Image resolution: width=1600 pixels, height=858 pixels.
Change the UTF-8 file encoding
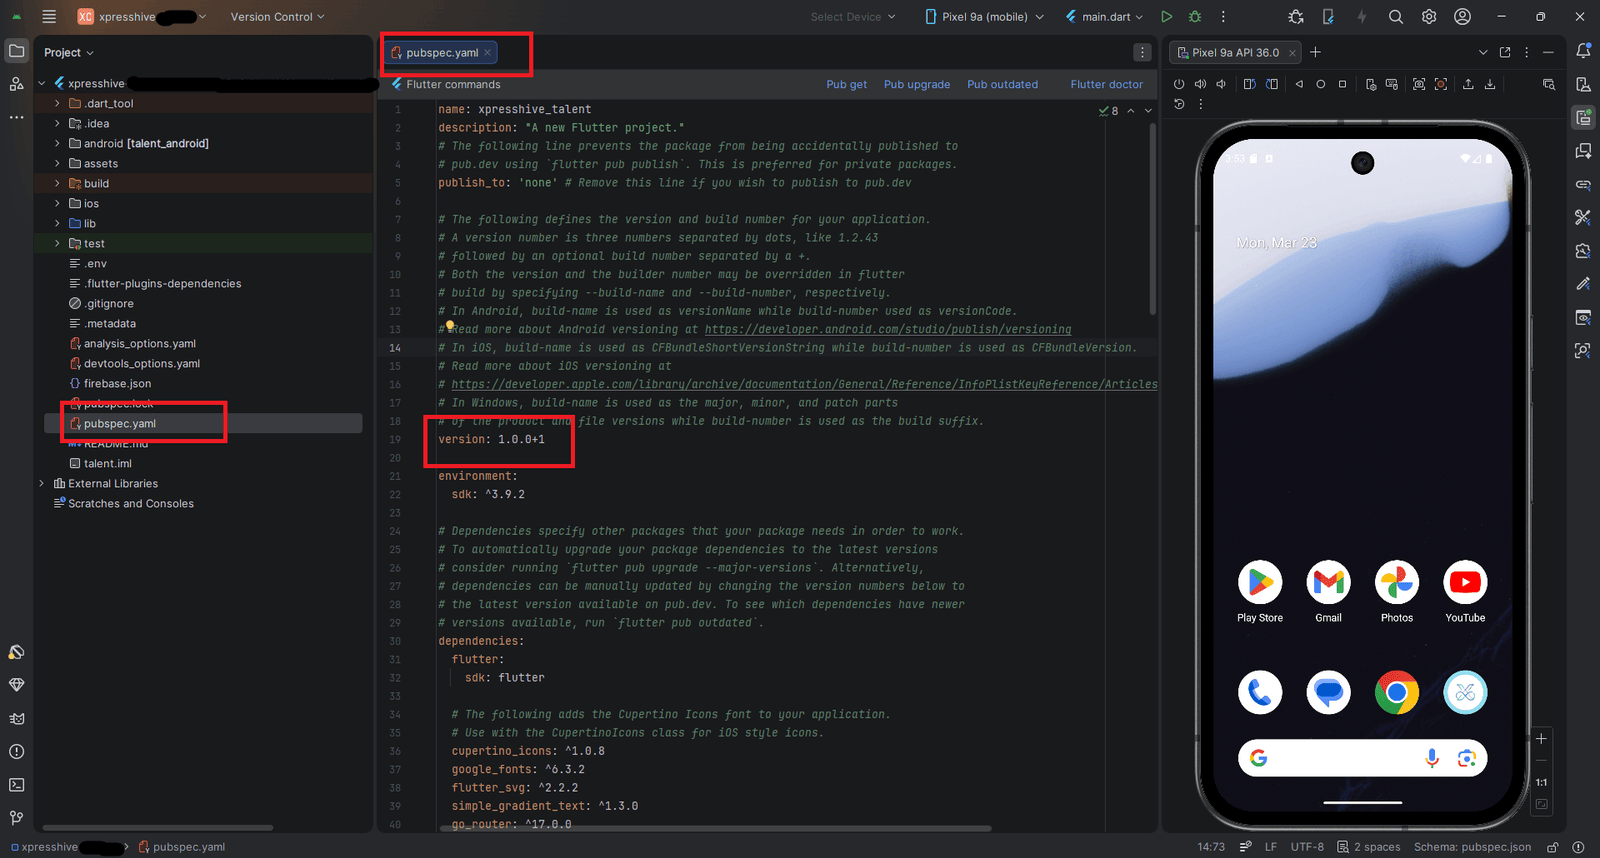(x=1307, y=847)
